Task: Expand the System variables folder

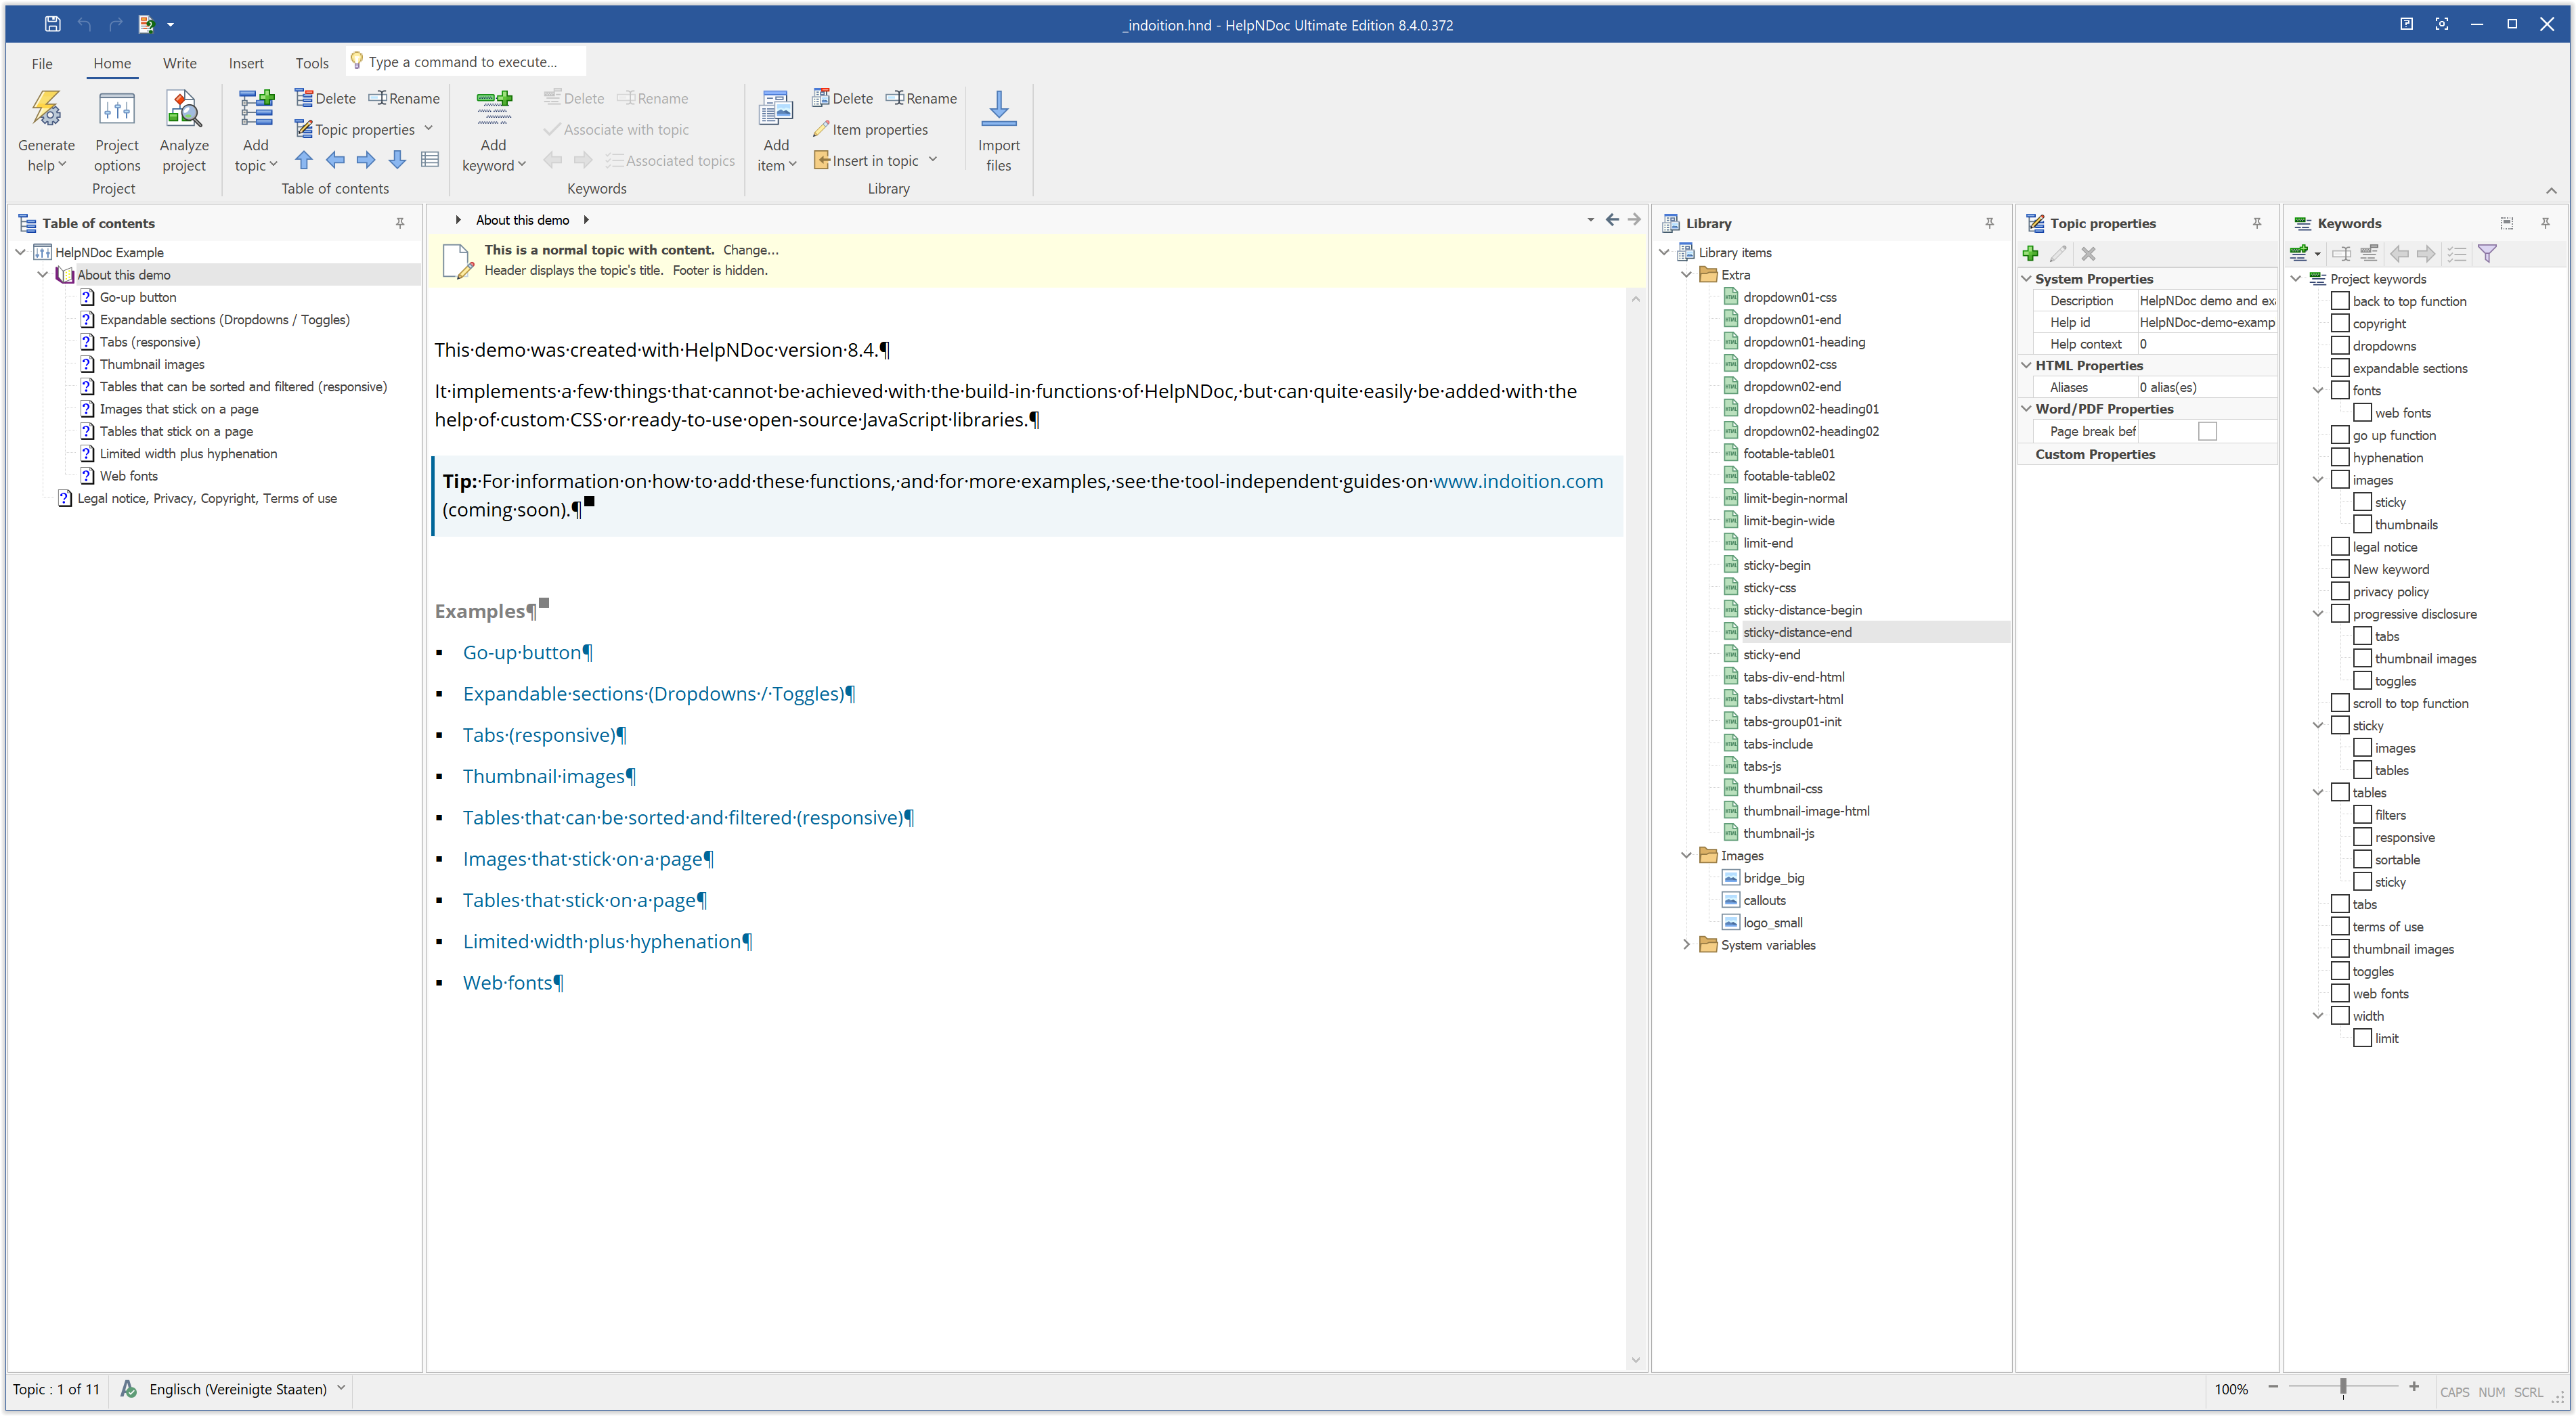Action: click(1686, 944)
